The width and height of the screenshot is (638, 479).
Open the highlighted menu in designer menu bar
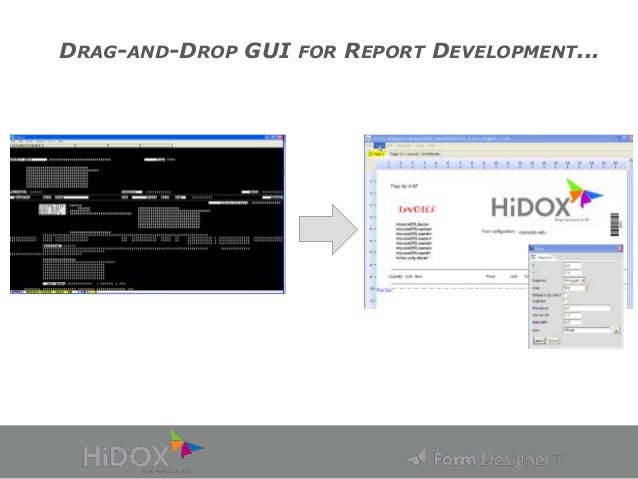(379, 146)
